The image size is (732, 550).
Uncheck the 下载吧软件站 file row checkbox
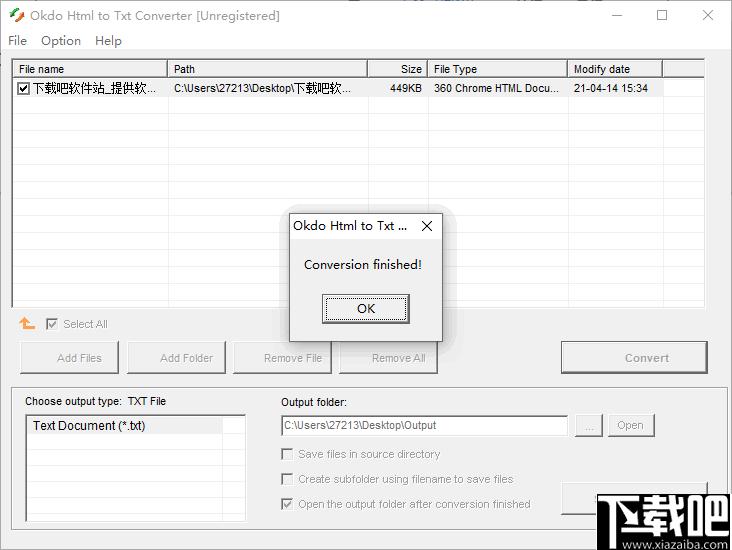(23, 88)
